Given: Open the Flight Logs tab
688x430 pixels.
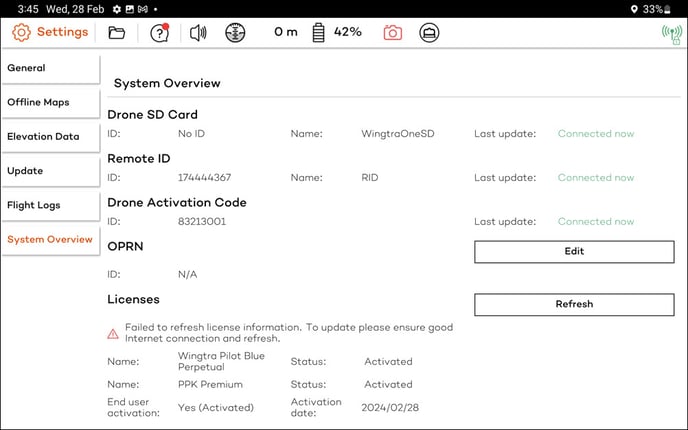Looking at the screenshot, I should click(x=51, y=205).
